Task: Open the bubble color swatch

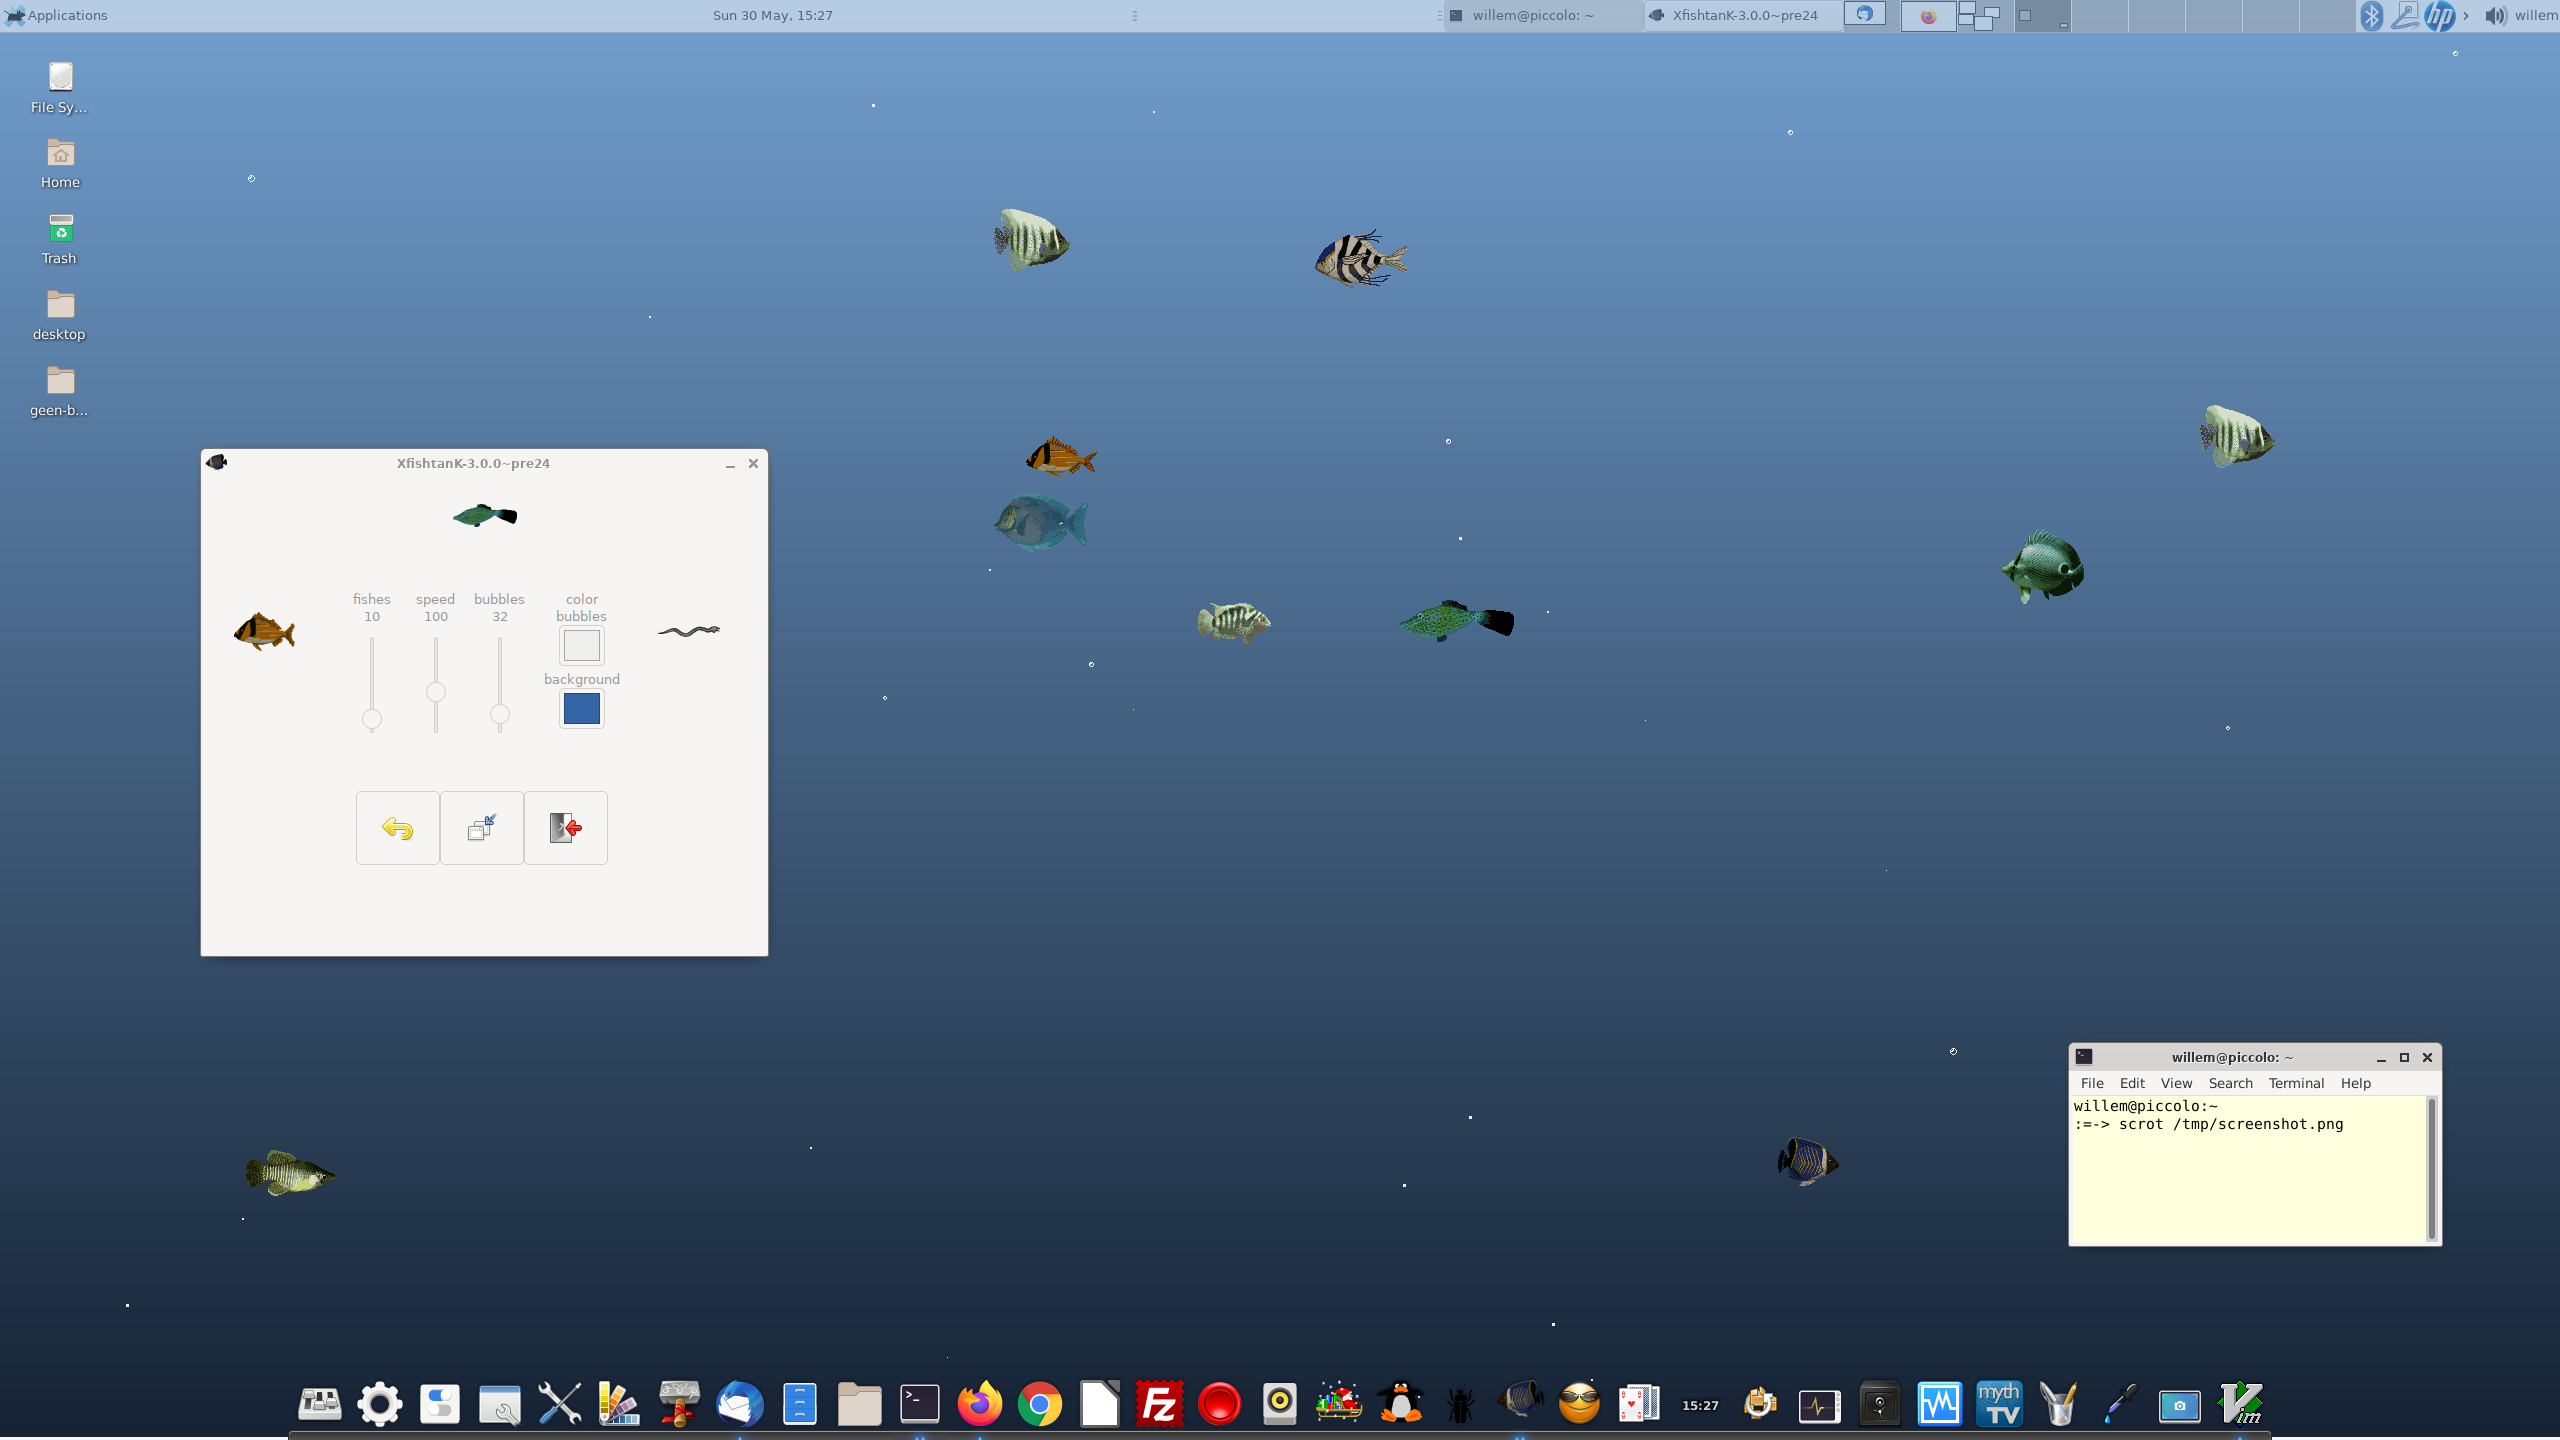Action: click(x=581, y=646)
